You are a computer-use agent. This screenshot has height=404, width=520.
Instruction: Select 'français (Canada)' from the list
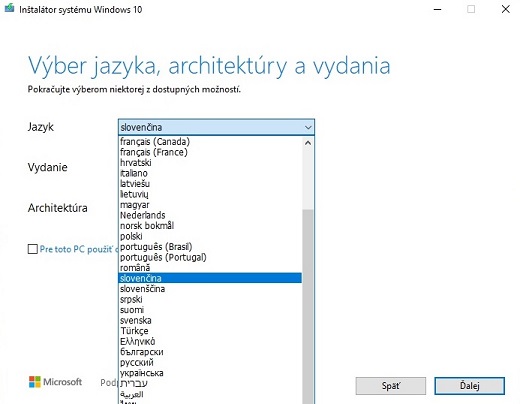pos(210,142)
